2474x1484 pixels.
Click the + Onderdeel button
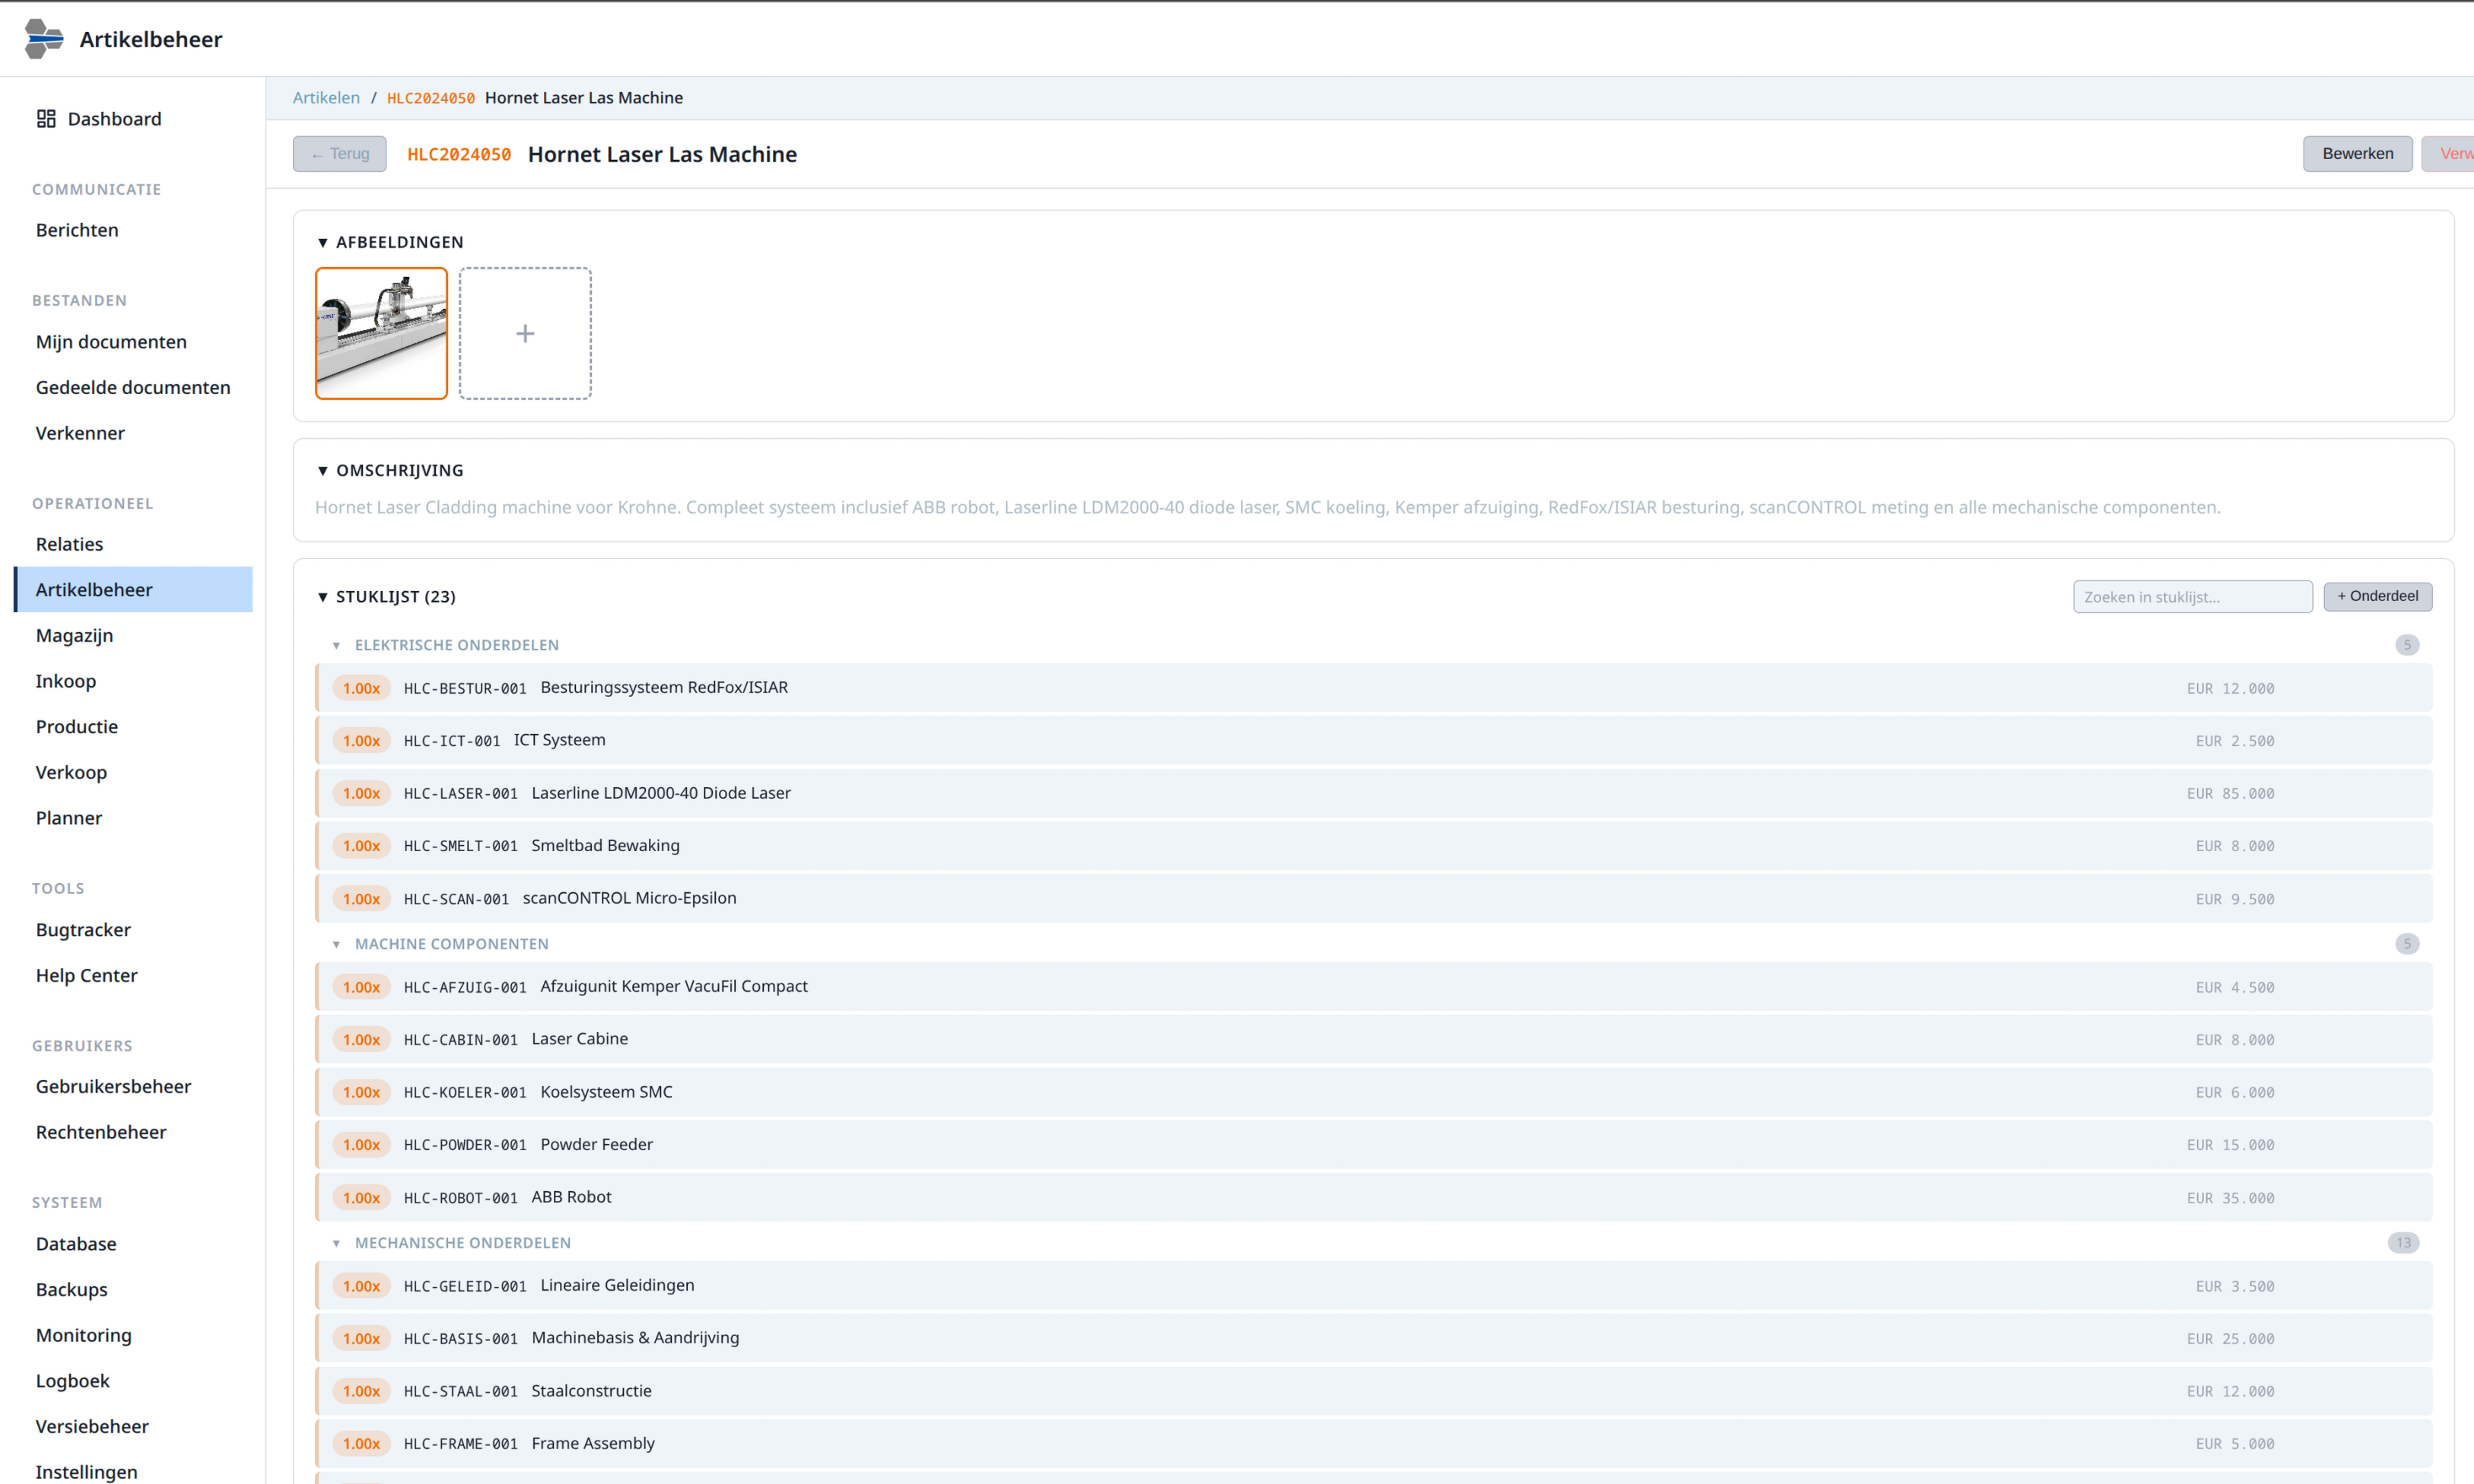(x=2377, y=597)
